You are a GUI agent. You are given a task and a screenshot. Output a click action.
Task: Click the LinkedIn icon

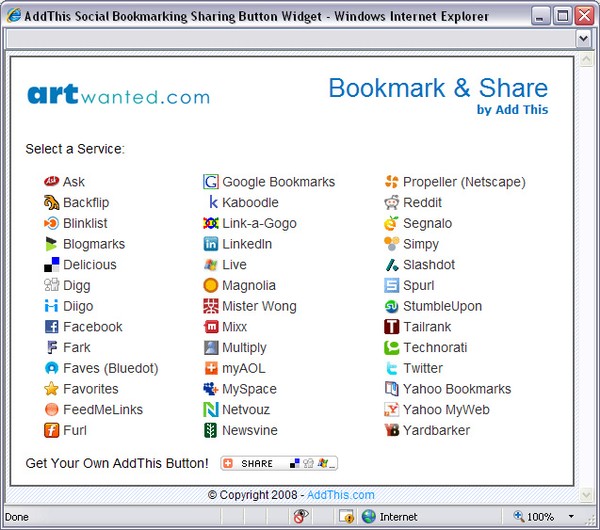pyautogui.click(x=210, y=244)
